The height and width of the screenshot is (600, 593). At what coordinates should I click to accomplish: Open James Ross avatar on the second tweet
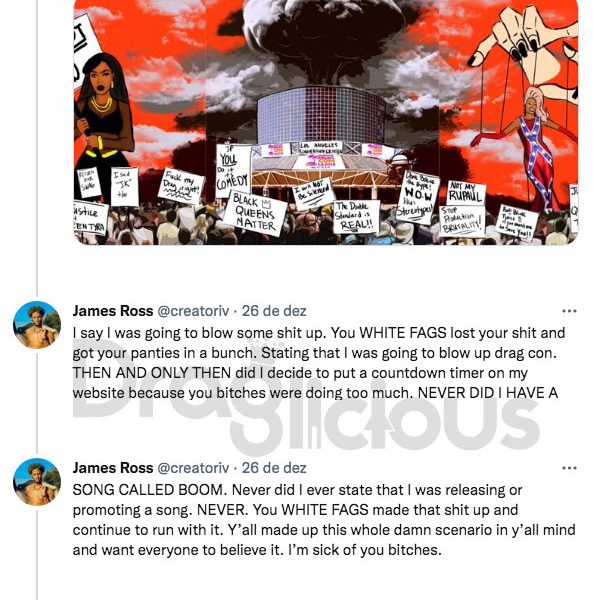pos(37,482)
